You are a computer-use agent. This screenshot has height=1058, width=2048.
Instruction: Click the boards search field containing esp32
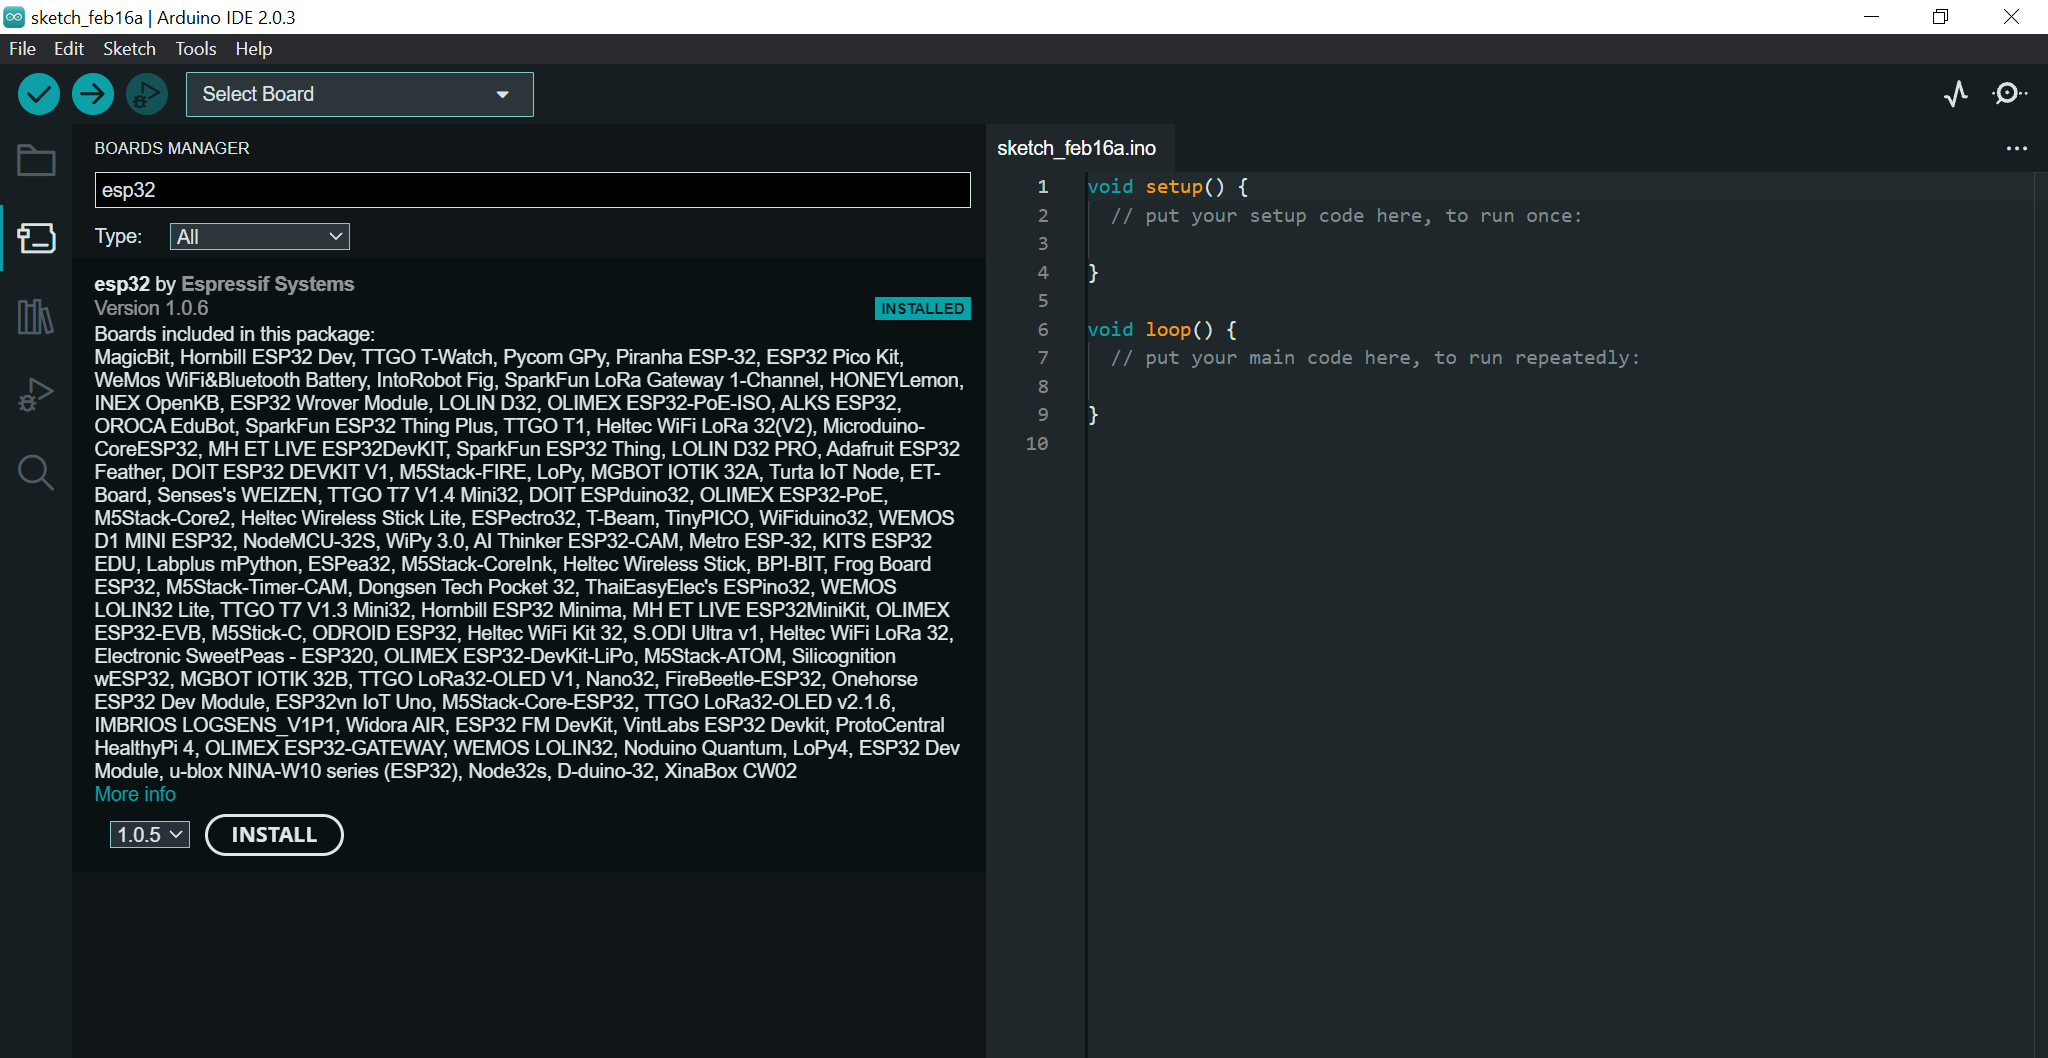[x=533, y=190]
